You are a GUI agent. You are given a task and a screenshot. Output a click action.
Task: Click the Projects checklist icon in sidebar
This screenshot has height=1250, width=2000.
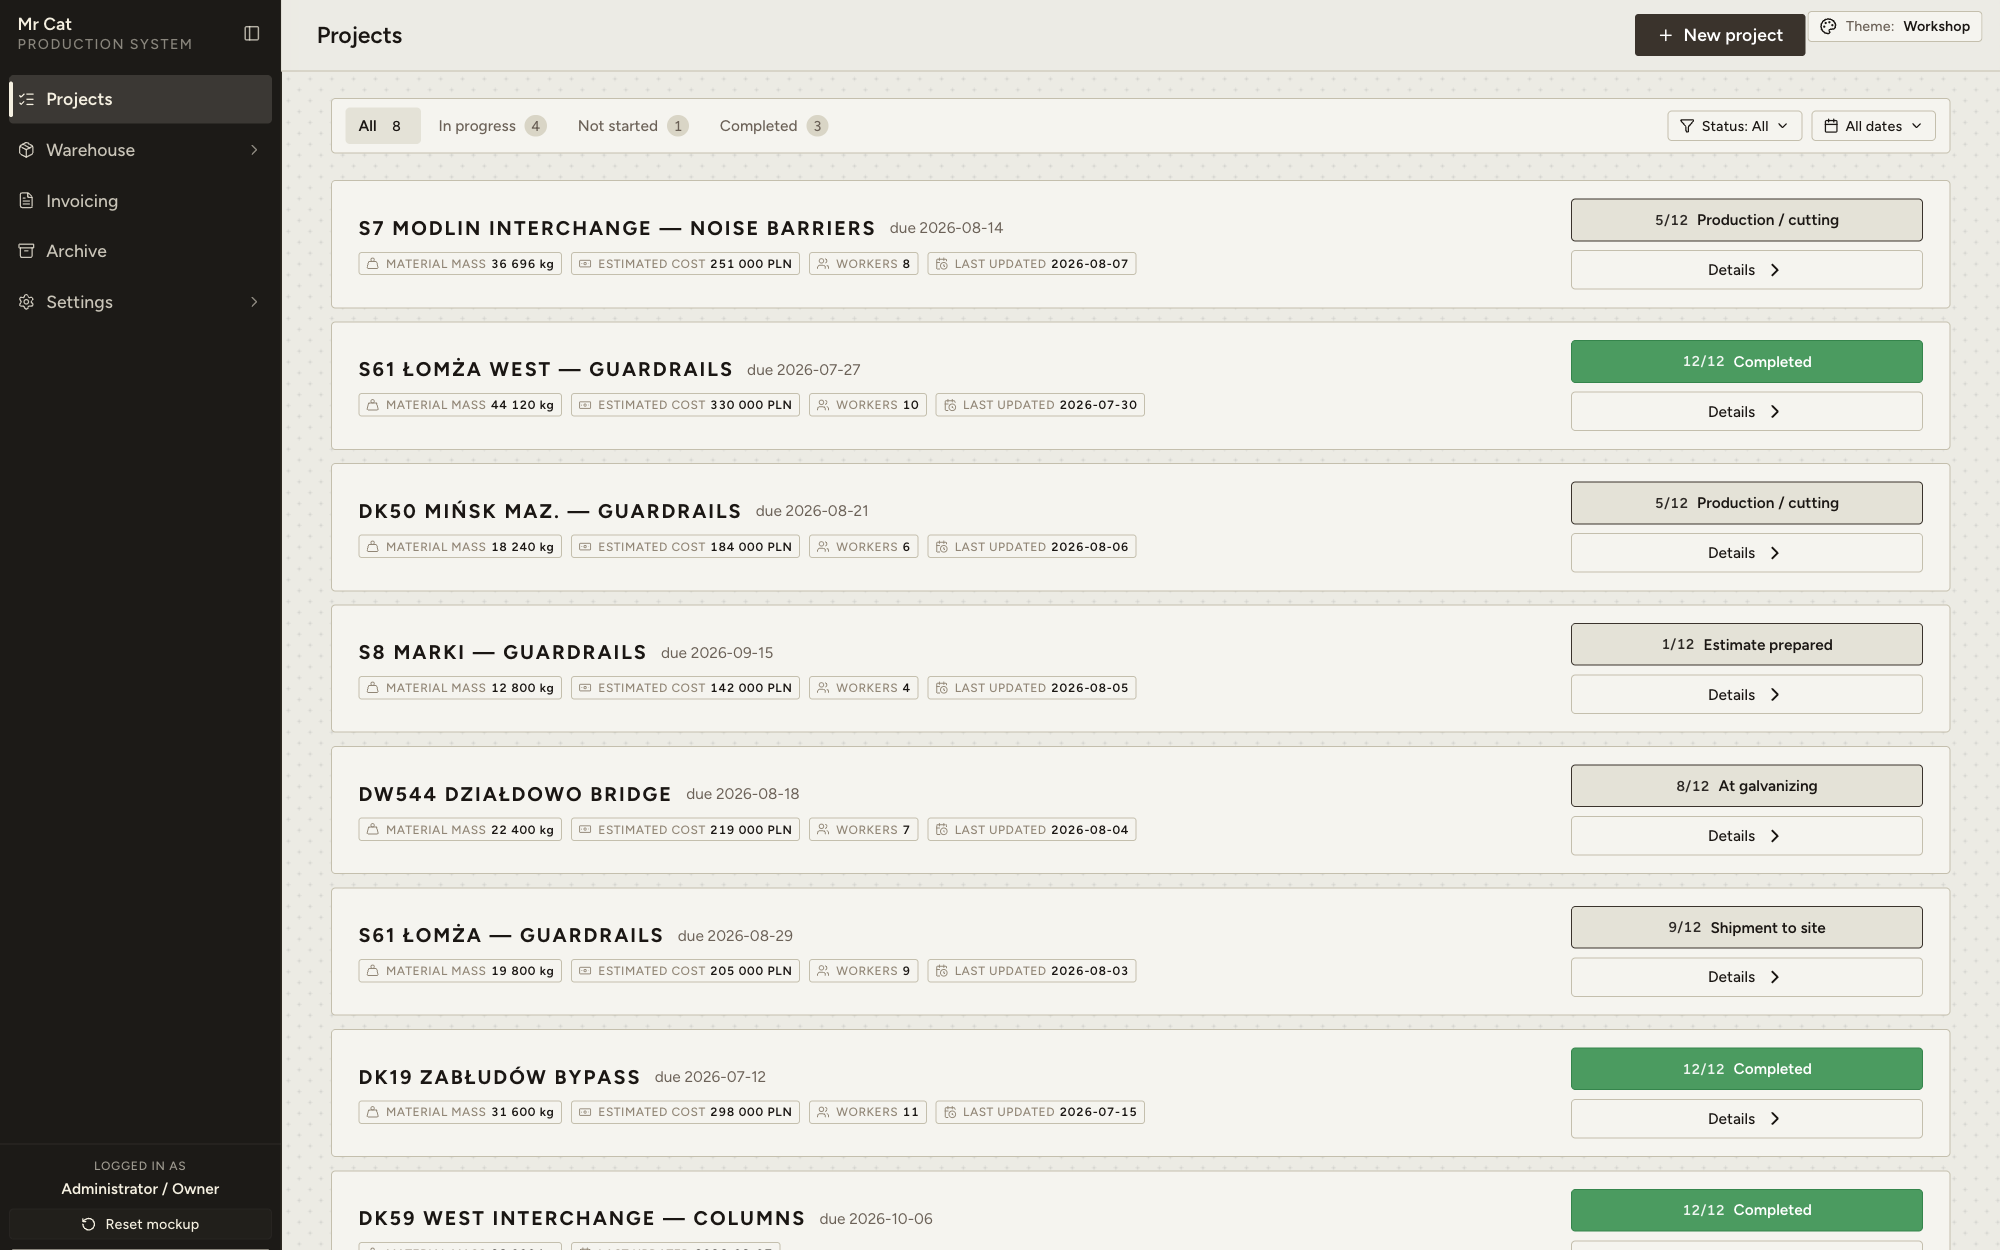click(27, 99)
